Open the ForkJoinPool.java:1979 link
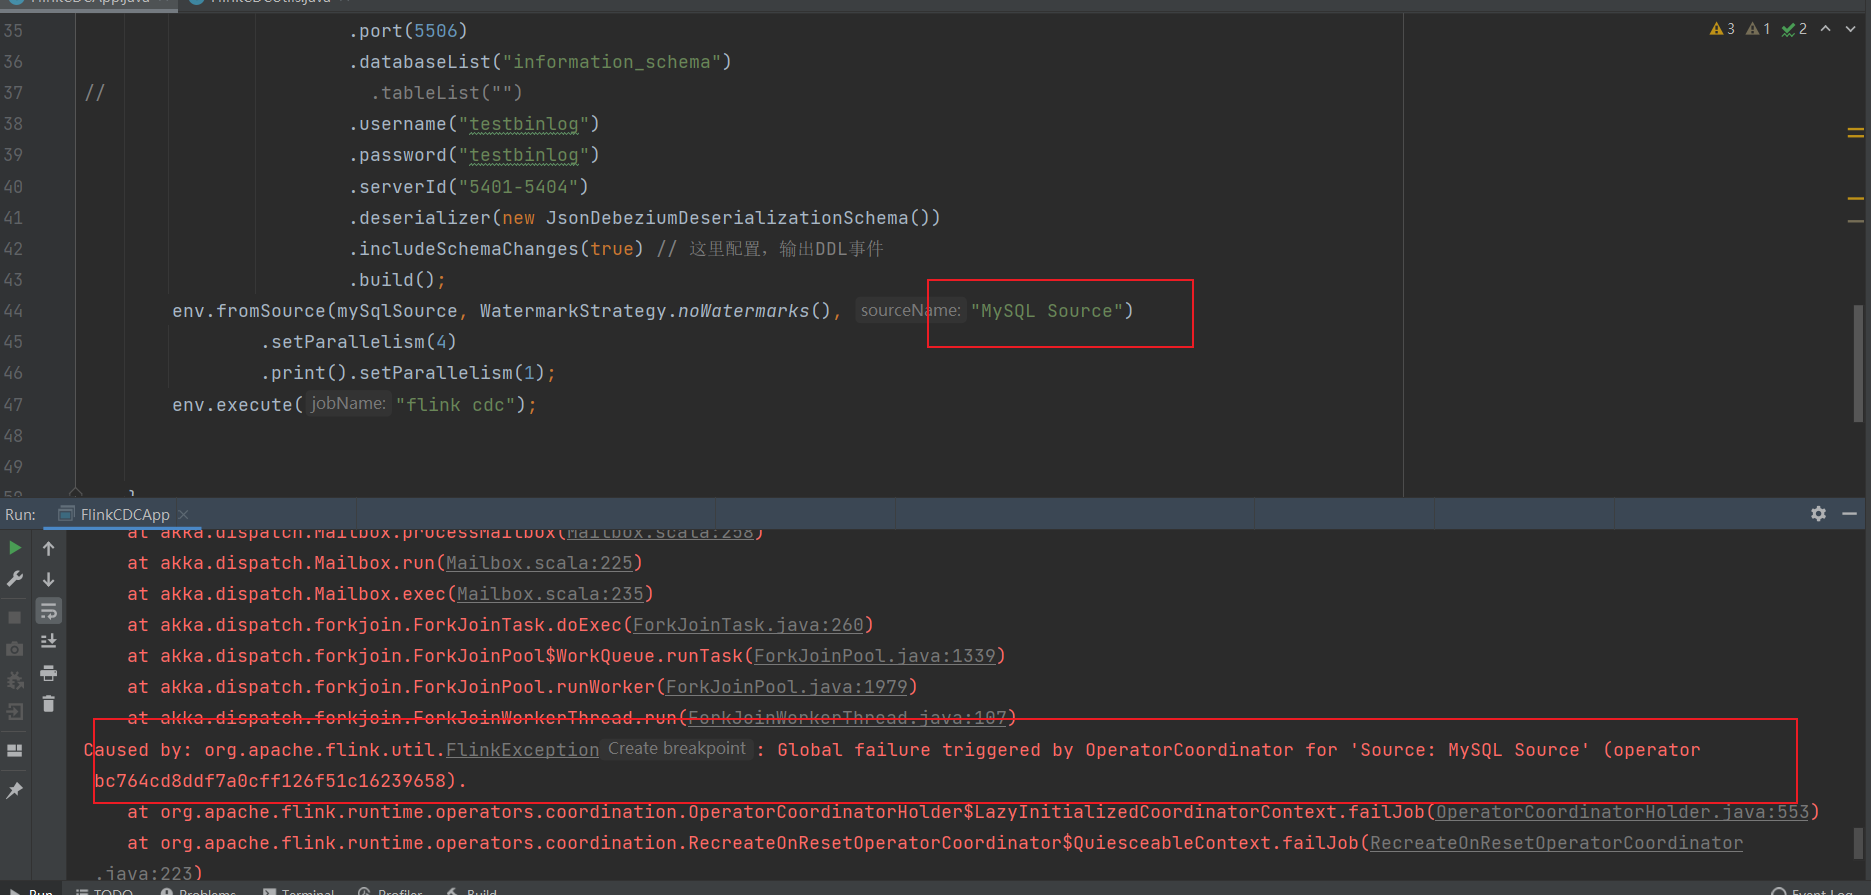This screenshot has width=1871, height=895. [x=787, y=687]
